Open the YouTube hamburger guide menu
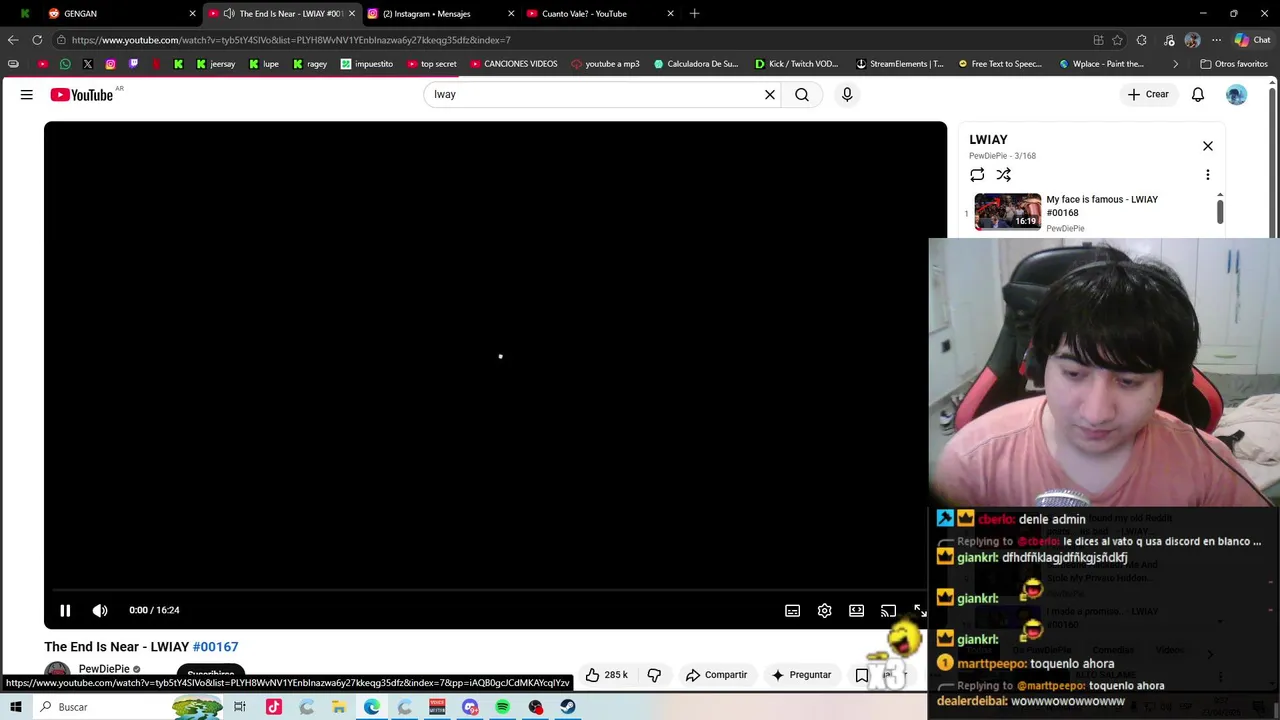The image size is (1280, 720). 27,94
